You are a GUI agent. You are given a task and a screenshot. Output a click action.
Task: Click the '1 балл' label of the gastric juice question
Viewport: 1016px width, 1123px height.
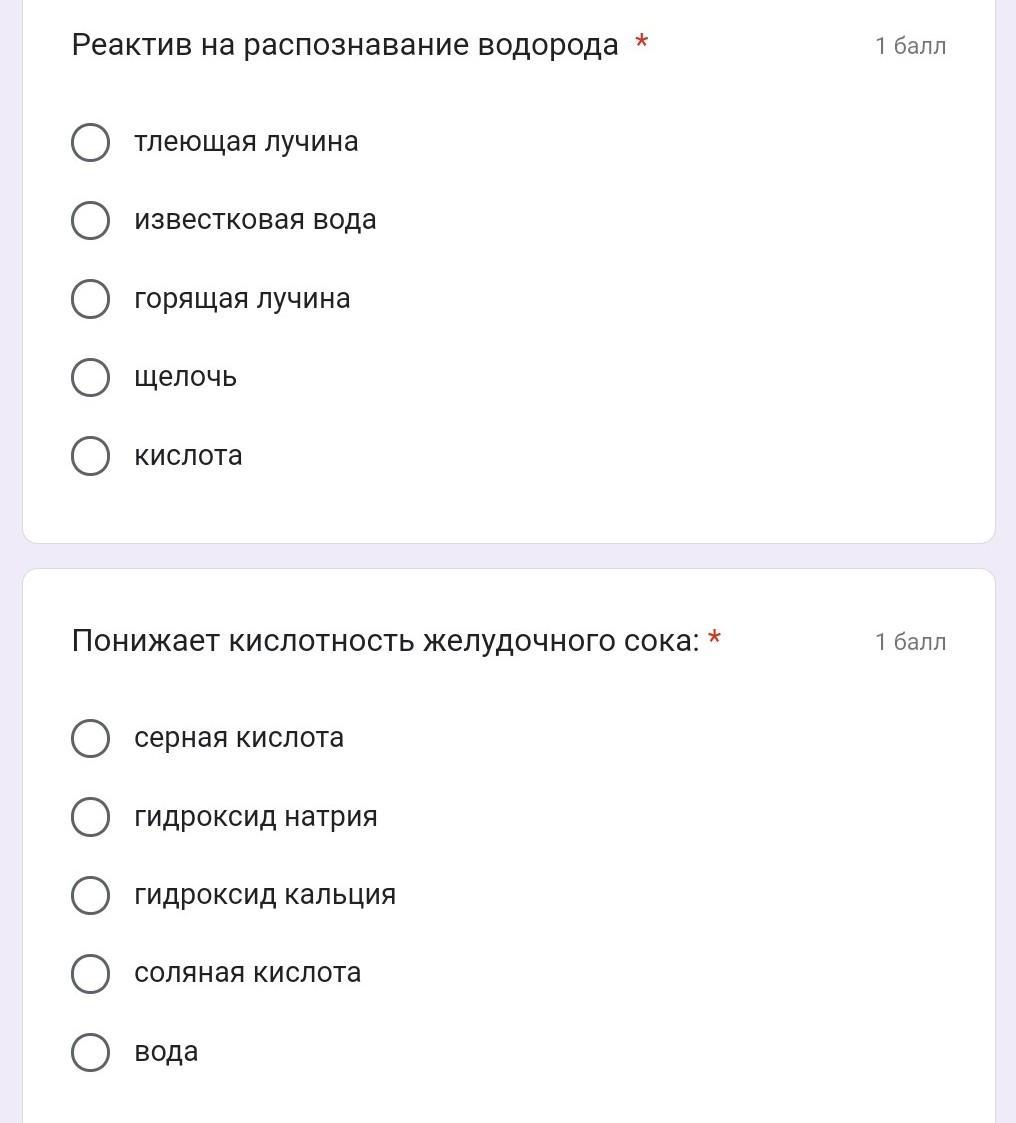point(910,642)
